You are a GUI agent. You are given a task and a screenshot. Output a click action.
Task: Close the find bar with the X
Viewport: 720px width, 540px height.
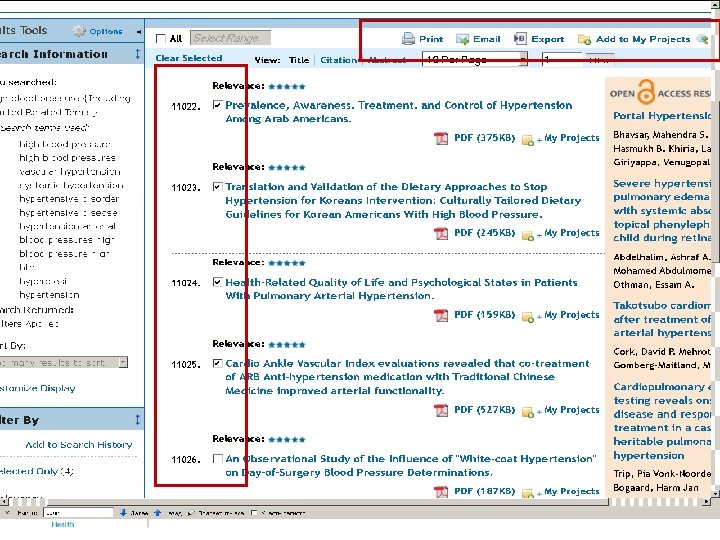(7, 512)
